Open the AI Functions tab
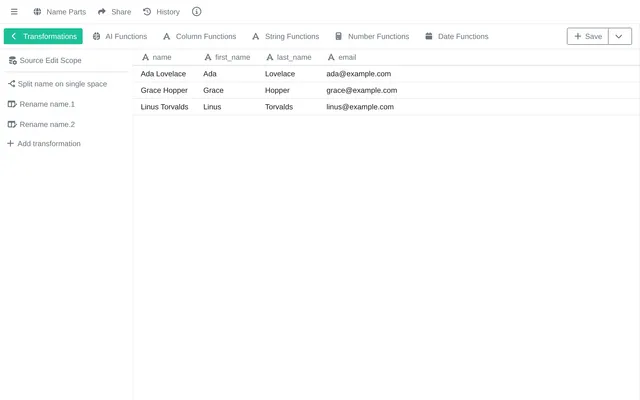Viewport: 640px width, 400px height. [120, 36]
